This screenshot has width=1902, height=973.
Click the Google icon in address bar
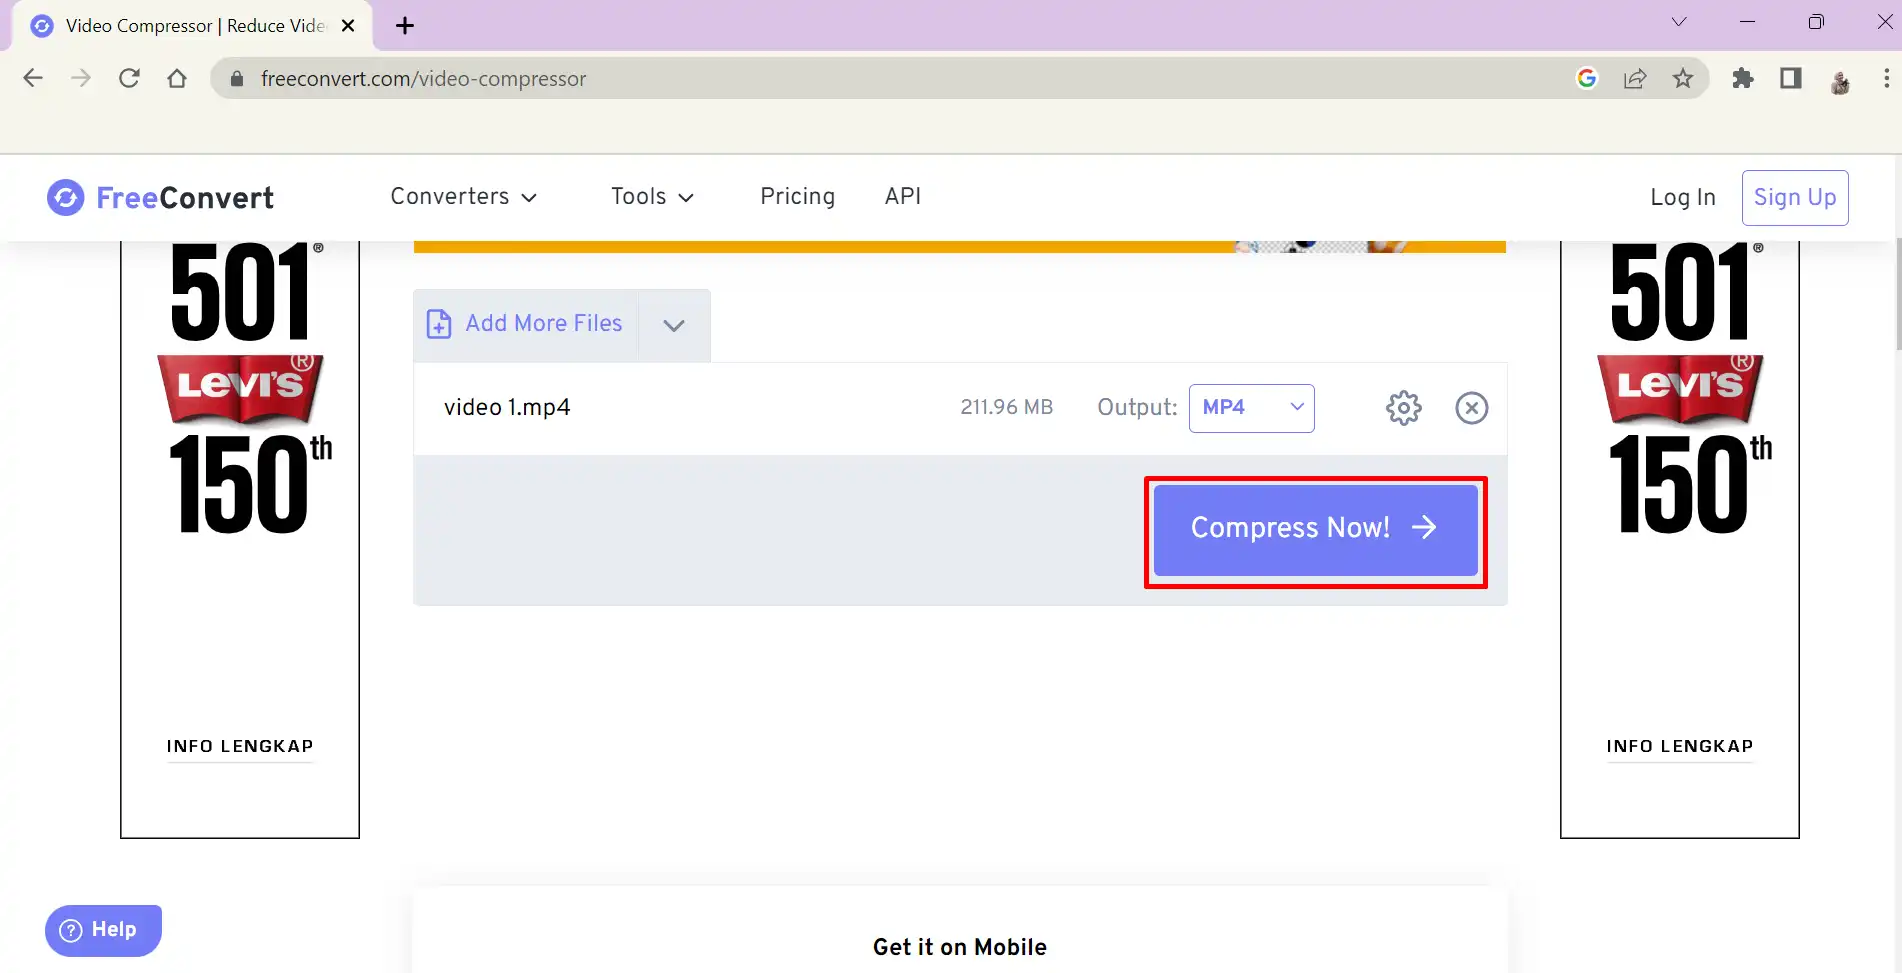tap(1587, 78)
